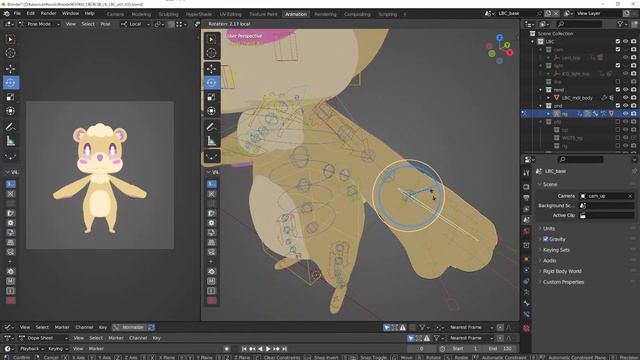This screenshot has width=640, height=360.
Task: Toggle the rend collection eye visibility
Action: pyautogui.click(x=625, y=89)
